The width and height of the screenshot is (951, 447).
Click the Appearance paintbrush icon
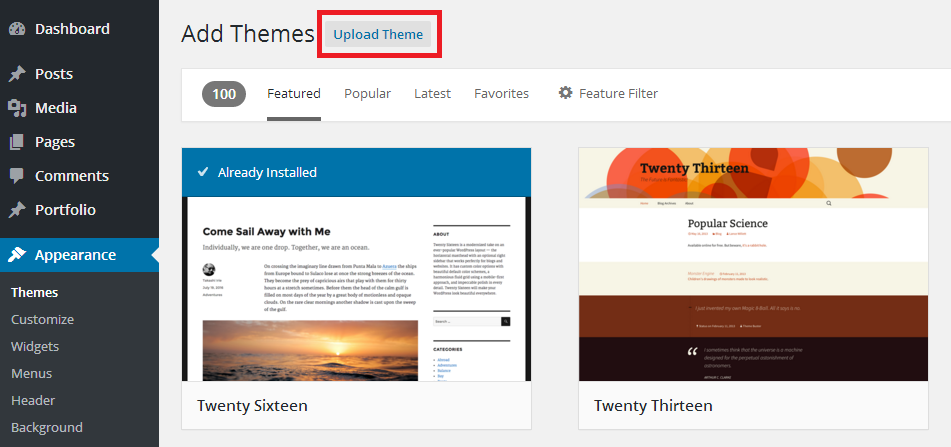pos(17,255)
